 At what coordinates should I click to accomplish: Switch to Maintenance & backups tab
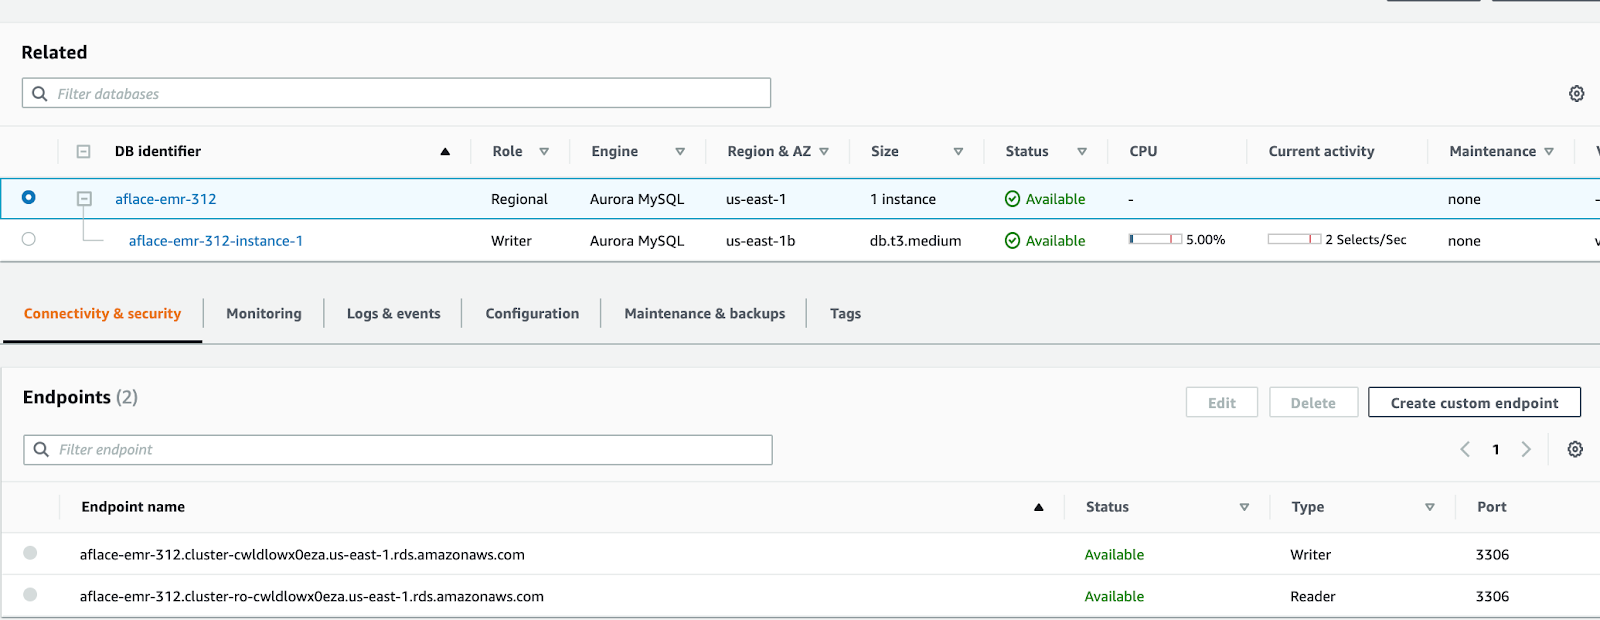tap(705, 313)
